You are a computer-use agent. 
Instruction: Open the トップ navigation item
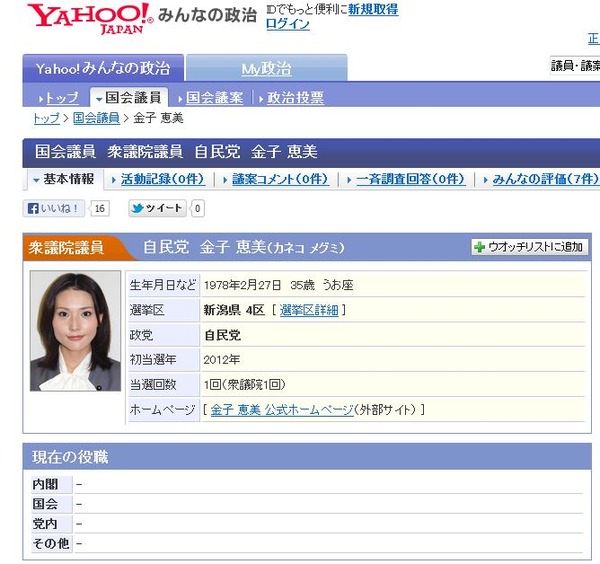pyautogui.click(x=62, y=98)
